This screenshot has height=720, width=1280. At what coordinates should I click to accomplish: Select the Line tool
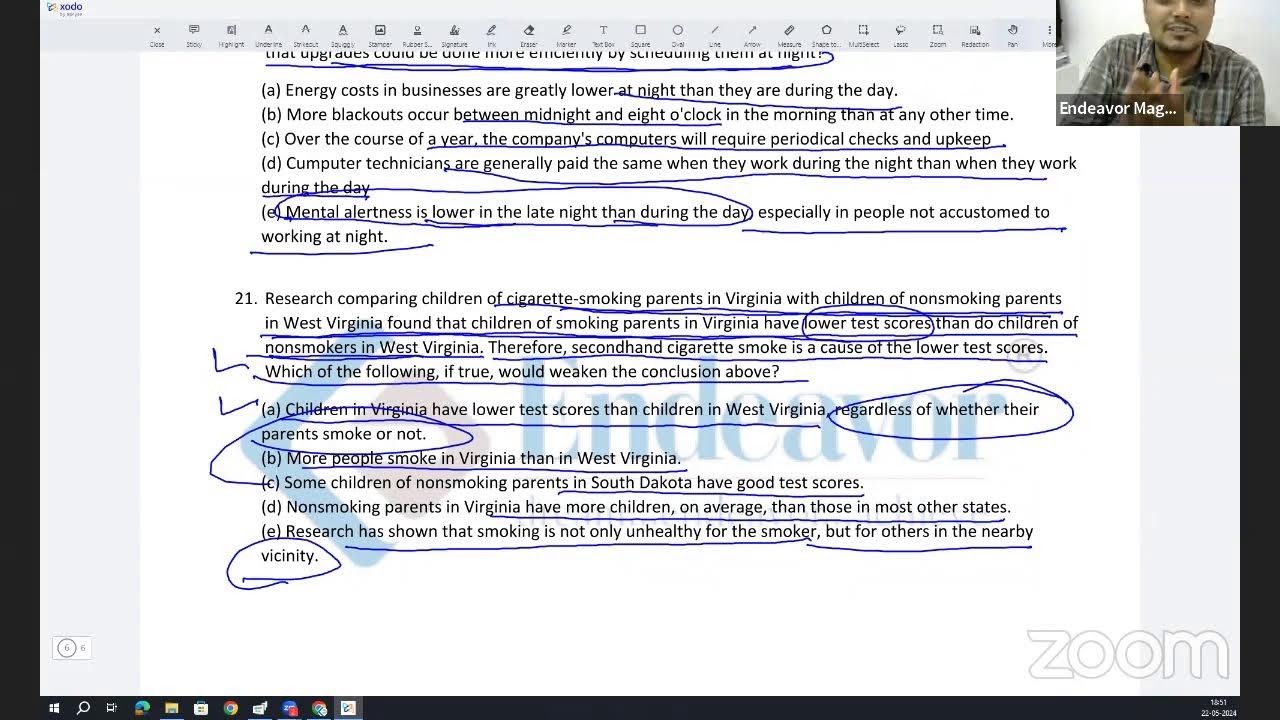pos(714,35)
